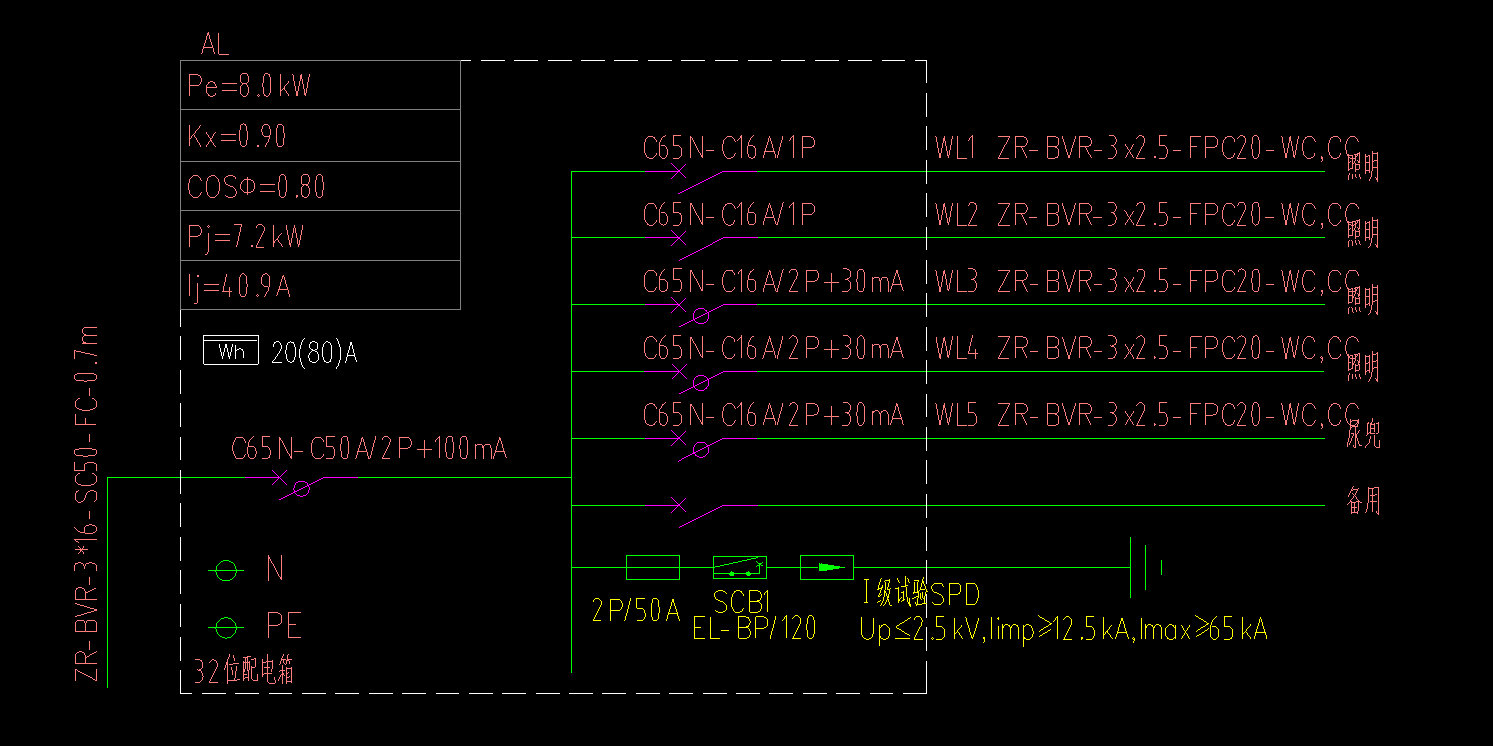Select the green 2P/50A fuse rectangle
Image resolution: width=1493 pixels, height=746 pixels.
click(x=652, y=567)
